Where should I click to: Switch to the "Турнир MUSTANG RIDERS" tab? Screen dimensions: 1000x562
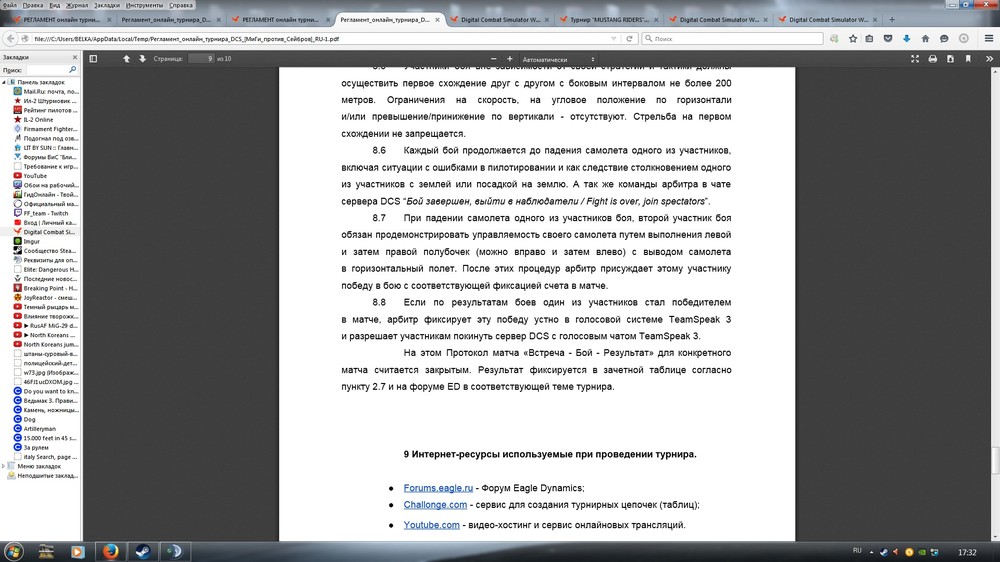pyautogui.click(x=608, y=20)
